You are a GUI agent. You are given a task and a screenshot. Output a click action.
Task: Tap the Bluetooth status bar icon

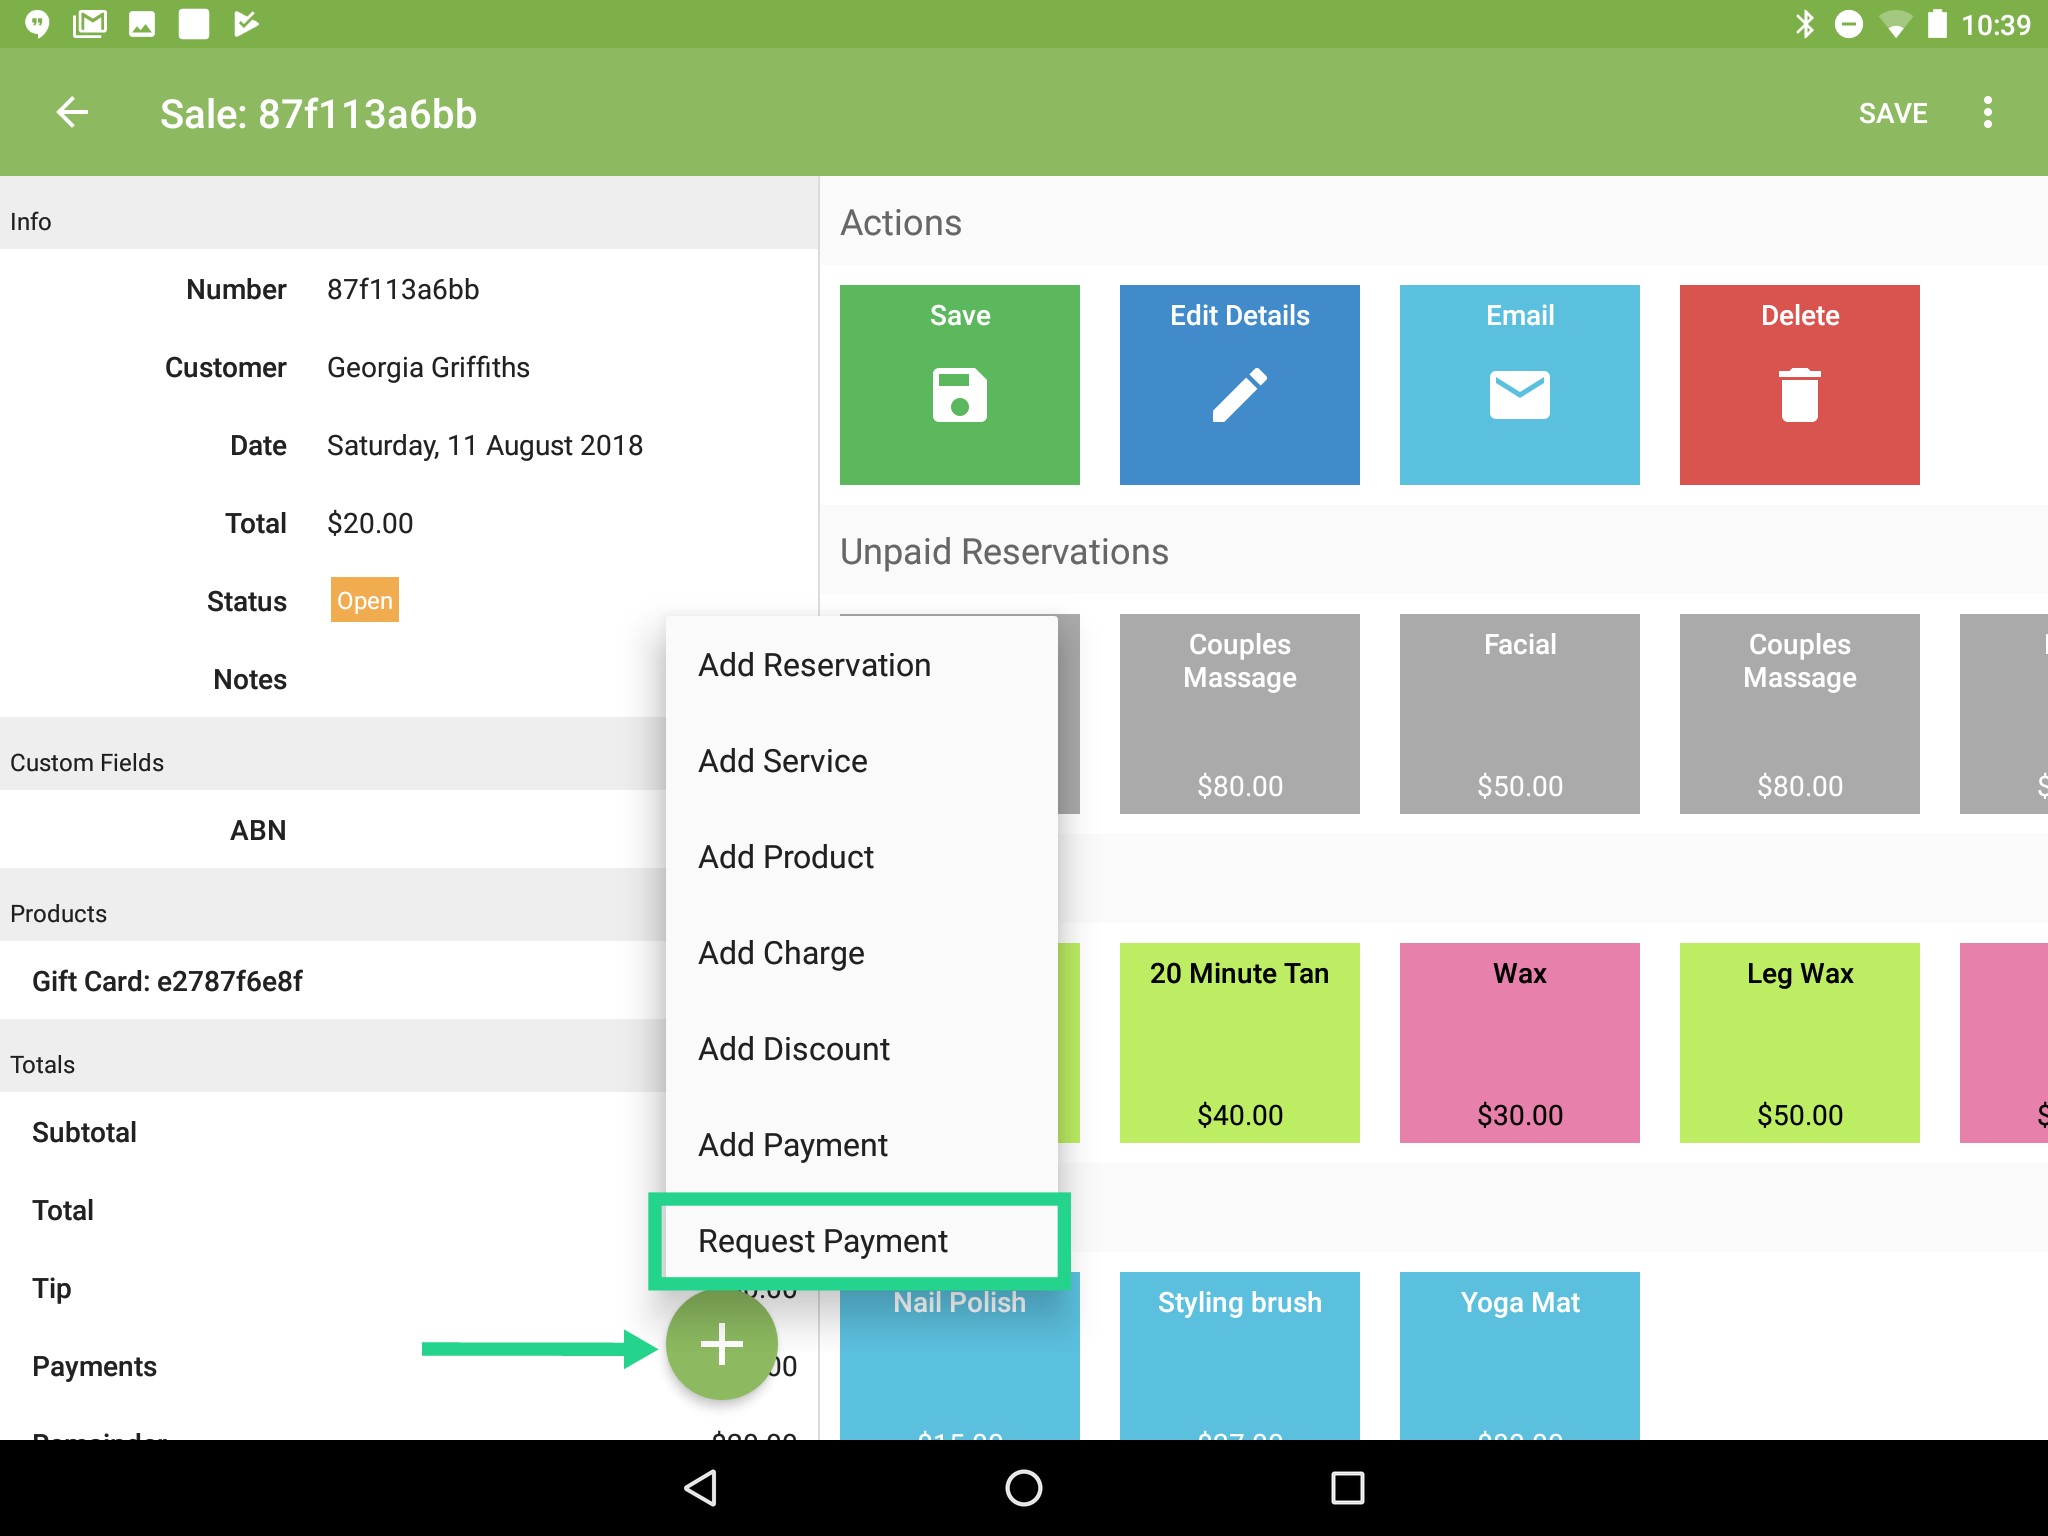[1805, 24]
